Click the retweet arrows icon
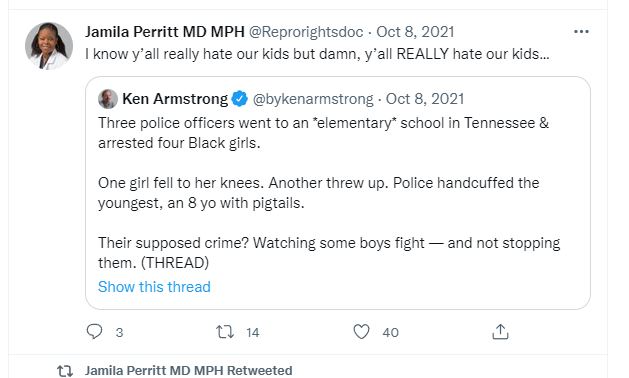The width and height of the screenshot is (629, 378). [225, 332]
